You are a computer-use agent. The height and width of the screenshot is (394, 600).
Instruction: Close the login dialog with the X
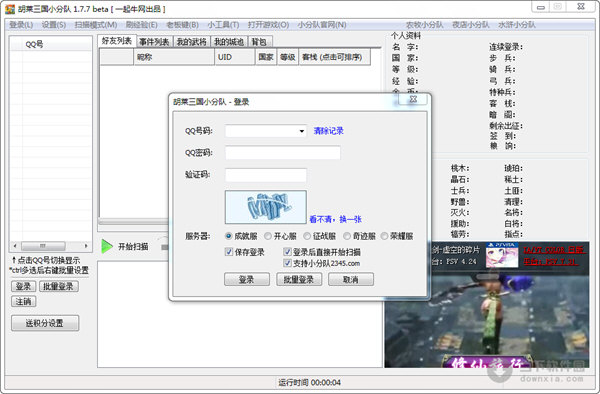[413, 99]
